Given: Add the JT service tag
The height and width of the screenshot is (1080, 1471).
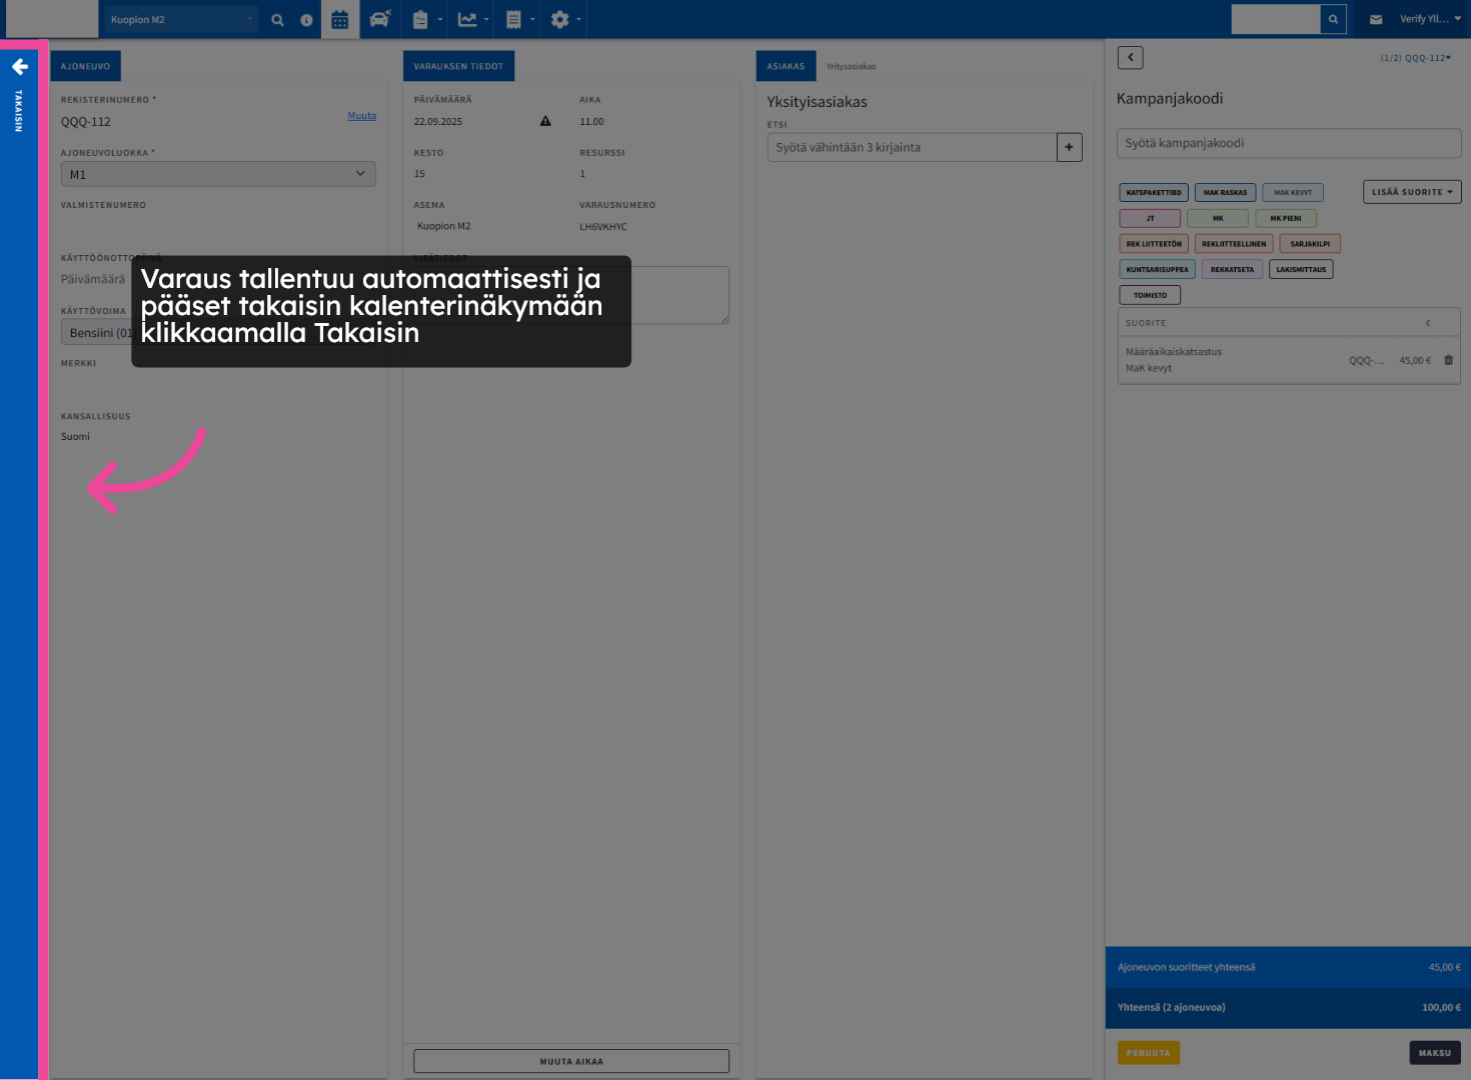Looking at the screenshot, I should coord(1150,218).
